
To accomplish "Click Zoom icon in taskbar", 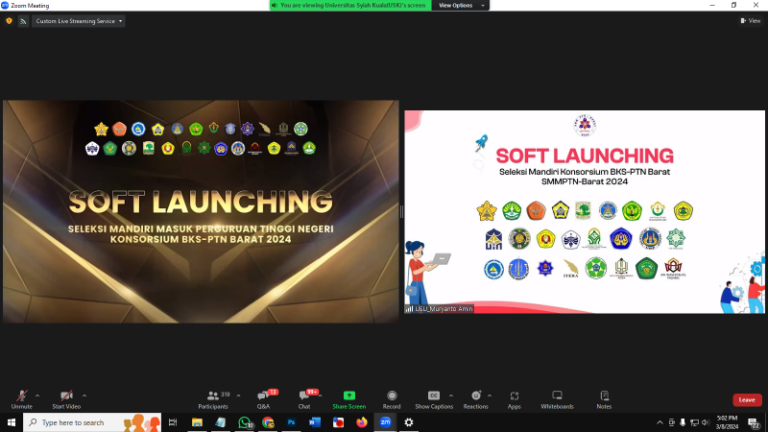I will click(385, 422).
